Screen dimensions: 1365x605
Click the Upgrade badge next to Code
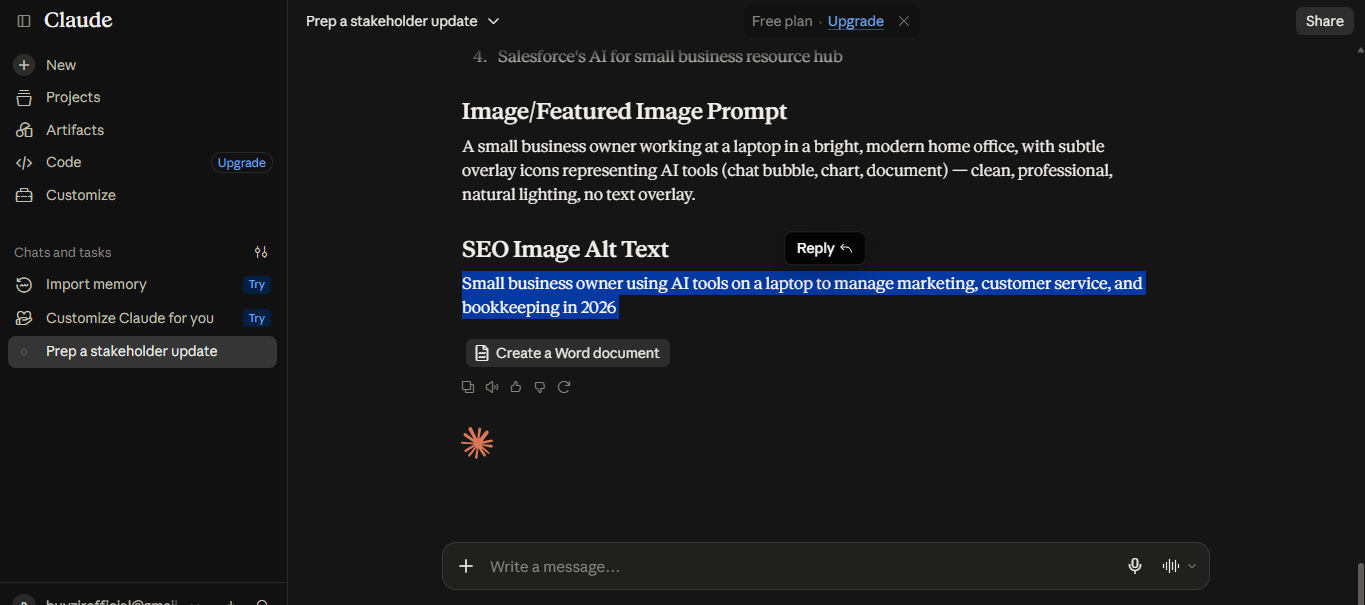242,163
